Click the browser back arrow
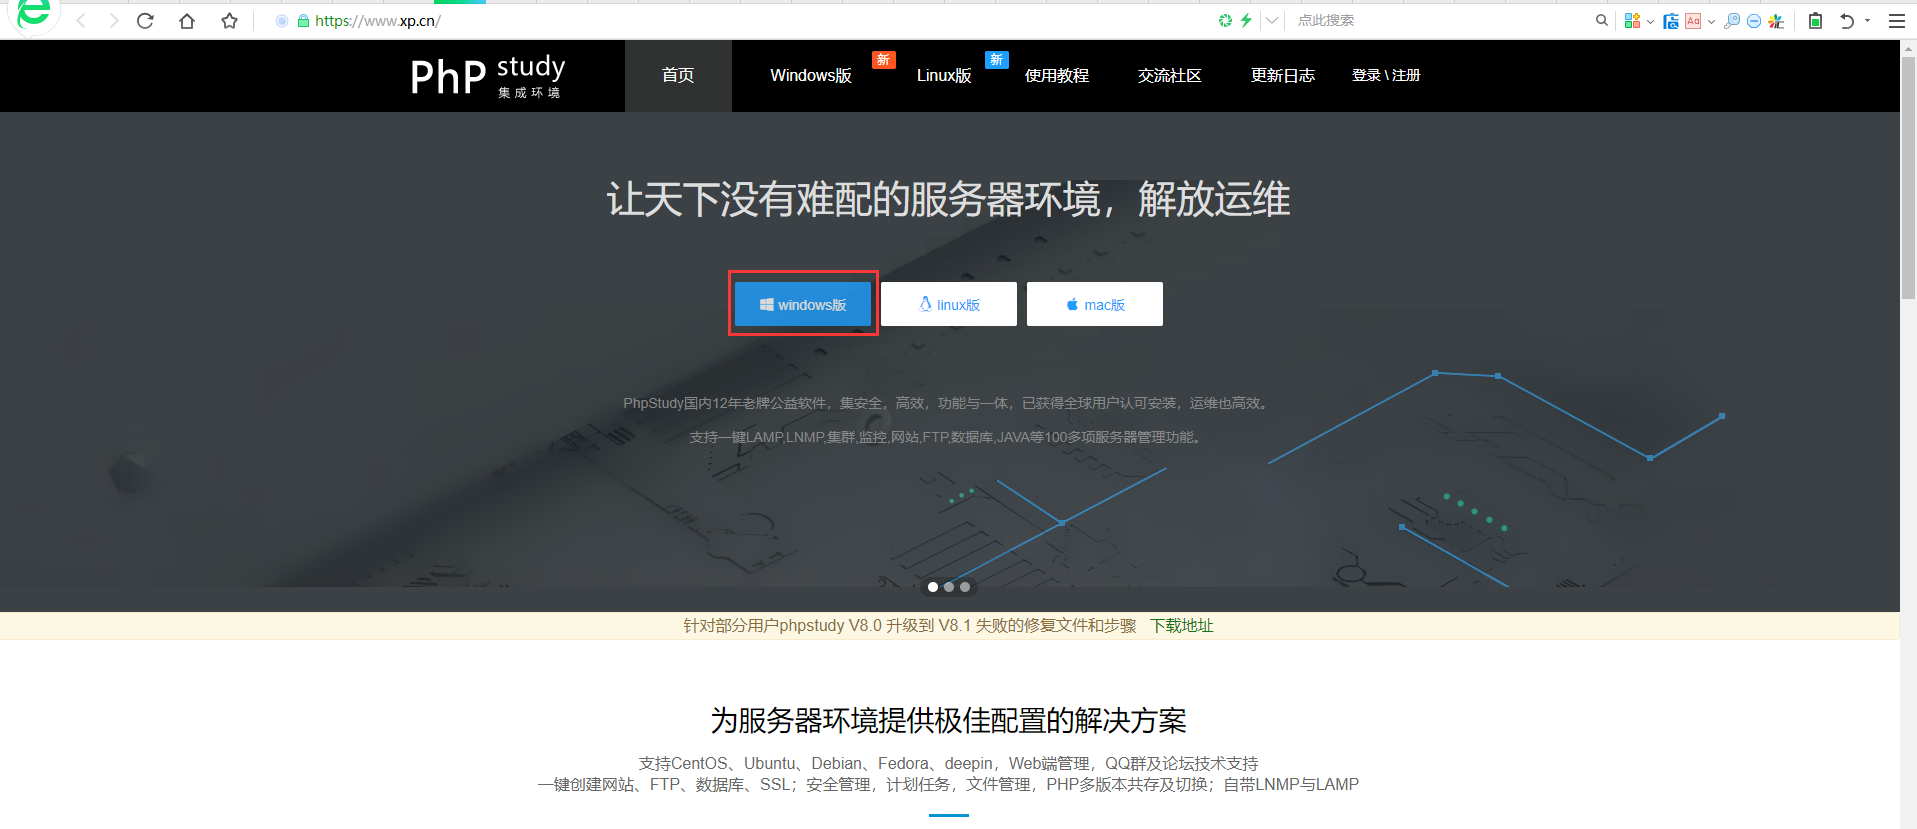 click(x=81, y=21)
